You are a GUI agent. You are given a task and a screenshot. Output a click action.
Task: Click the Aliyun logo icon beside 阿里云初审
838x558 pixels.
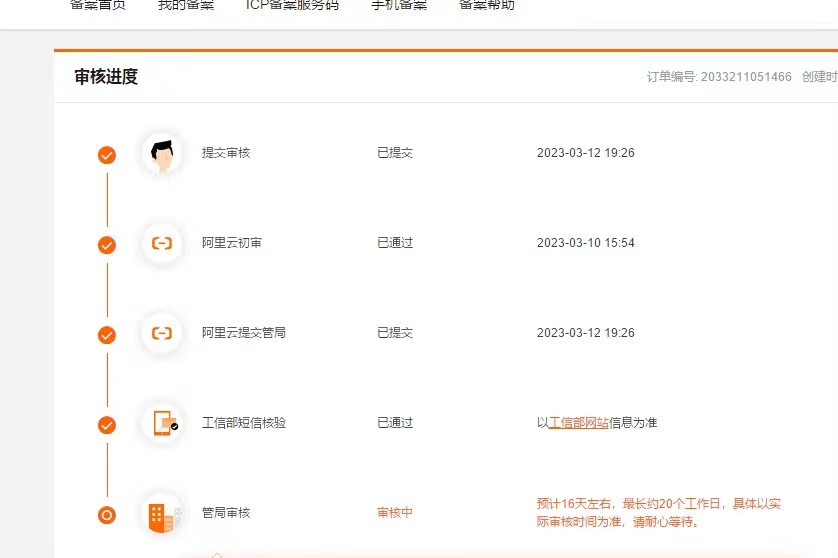click(x=162, y=244)
